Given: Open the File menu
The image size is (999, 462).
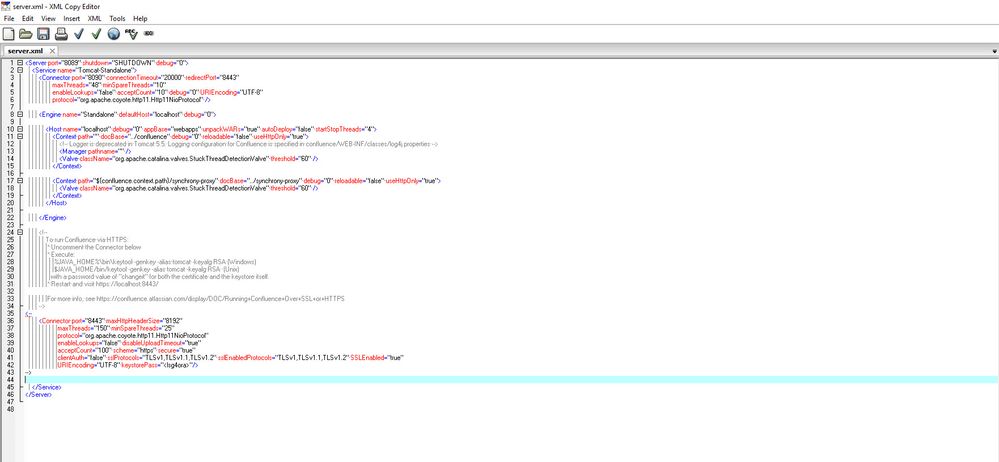Looking at the screenshot, I should pyautogui.click(x=9, y=18).
